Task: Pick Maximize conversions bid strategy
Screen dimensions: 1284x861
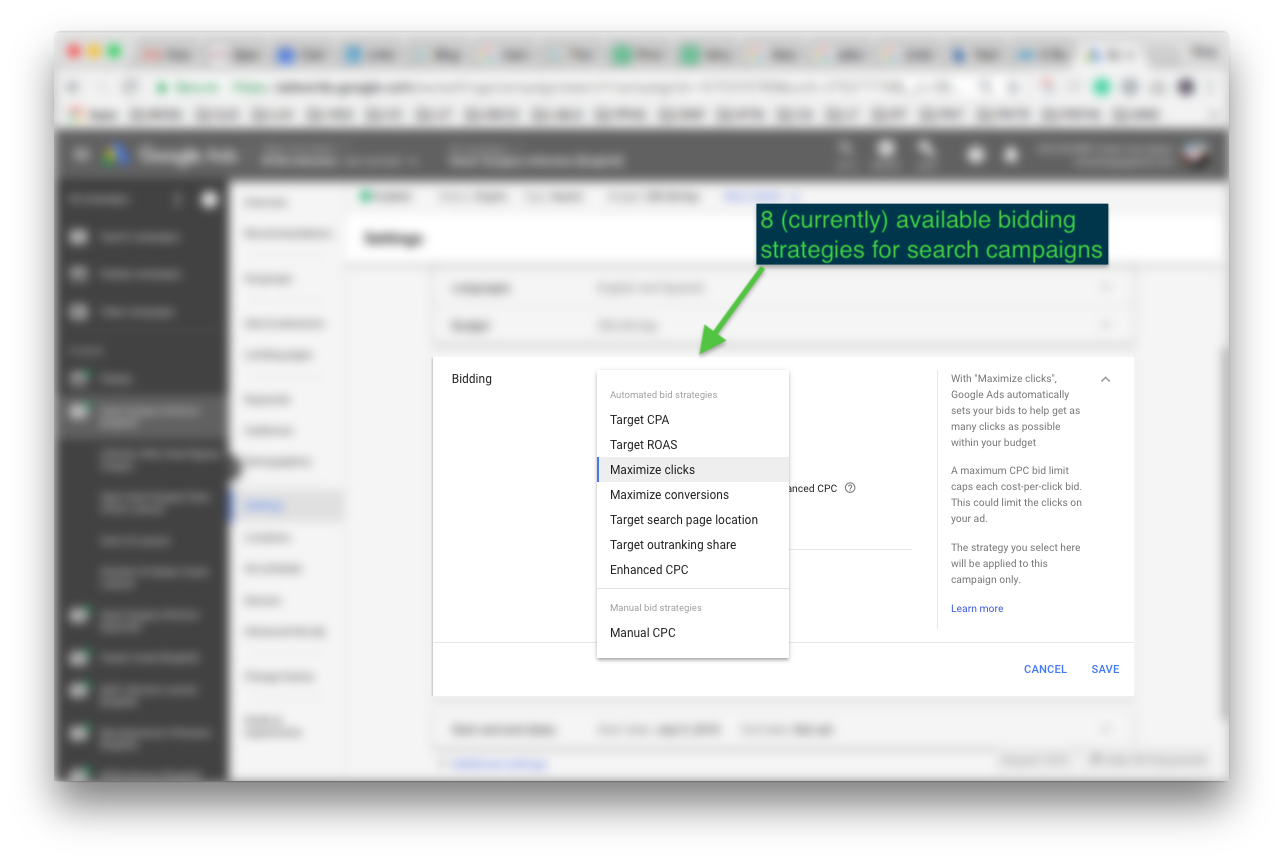Action: pos(692,495)
